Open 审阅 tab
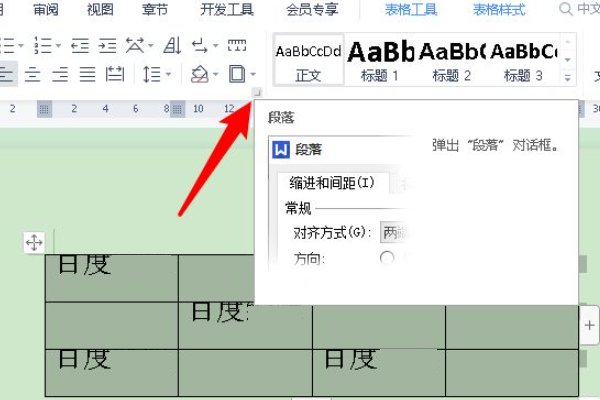The image size is (600, 400). click(46, 10)
